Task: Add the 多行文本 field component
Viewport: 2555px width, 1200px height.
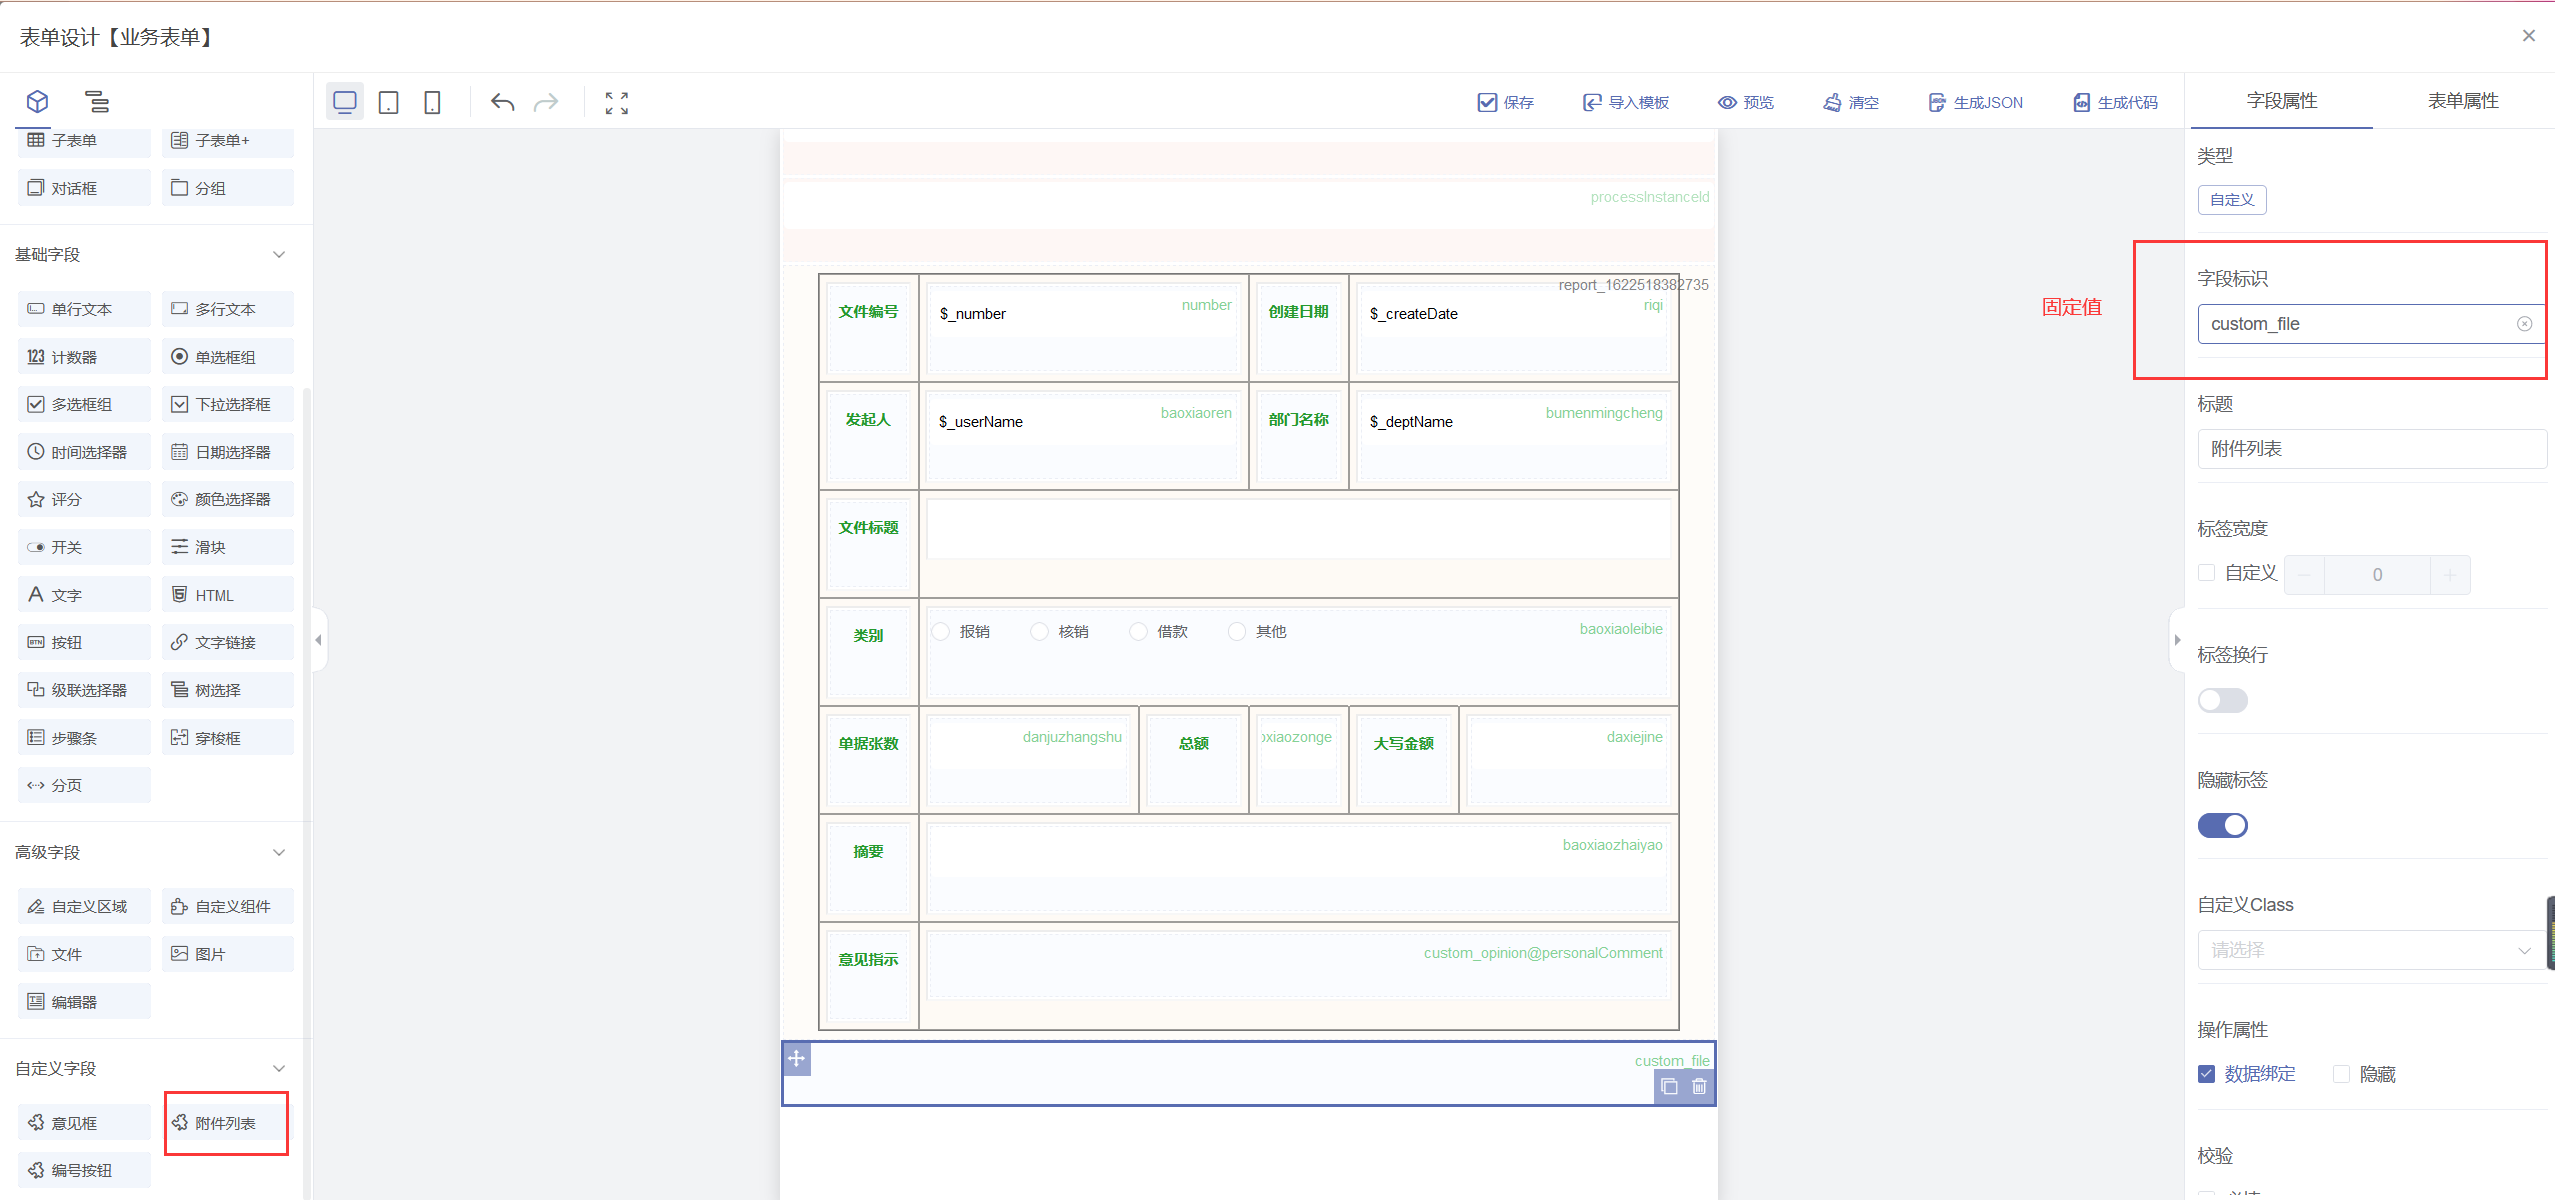Action: click(228, 309)
